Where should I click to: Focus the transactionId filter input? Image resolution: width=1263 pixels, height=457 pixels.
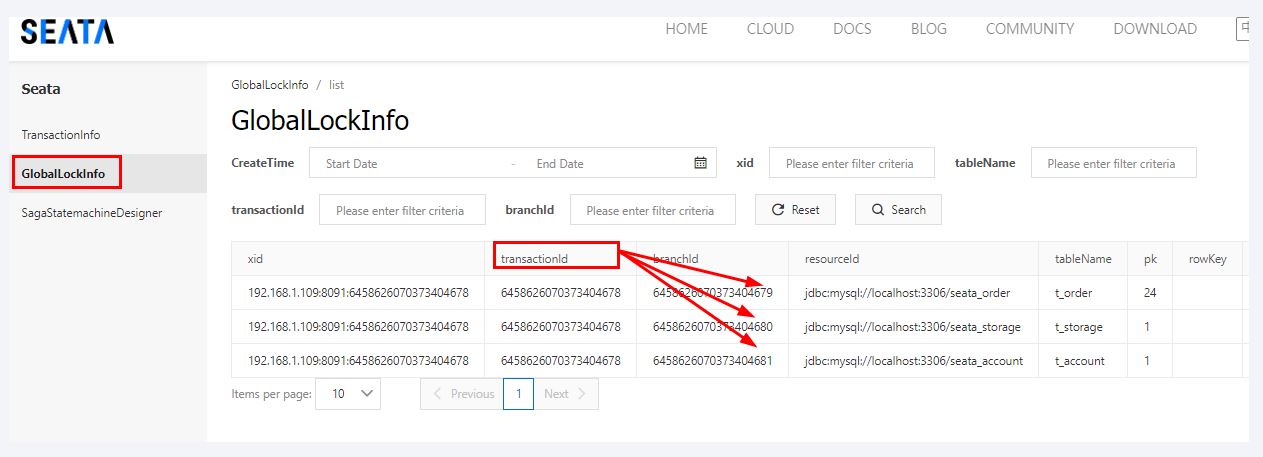click(402, 210)
